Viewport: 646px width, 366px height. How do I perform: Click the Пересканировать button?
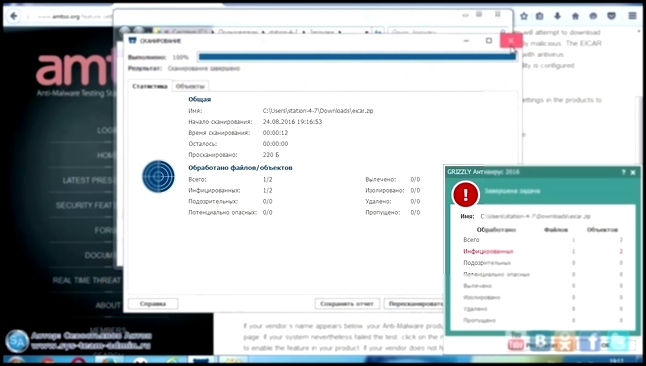point(414,304)
